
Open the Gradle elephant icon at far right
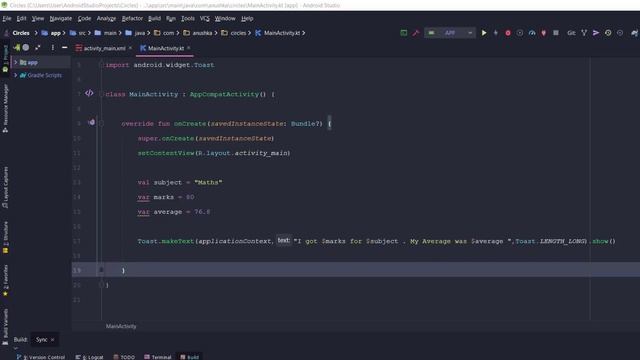pyautogui.click(x=634, y=33)
